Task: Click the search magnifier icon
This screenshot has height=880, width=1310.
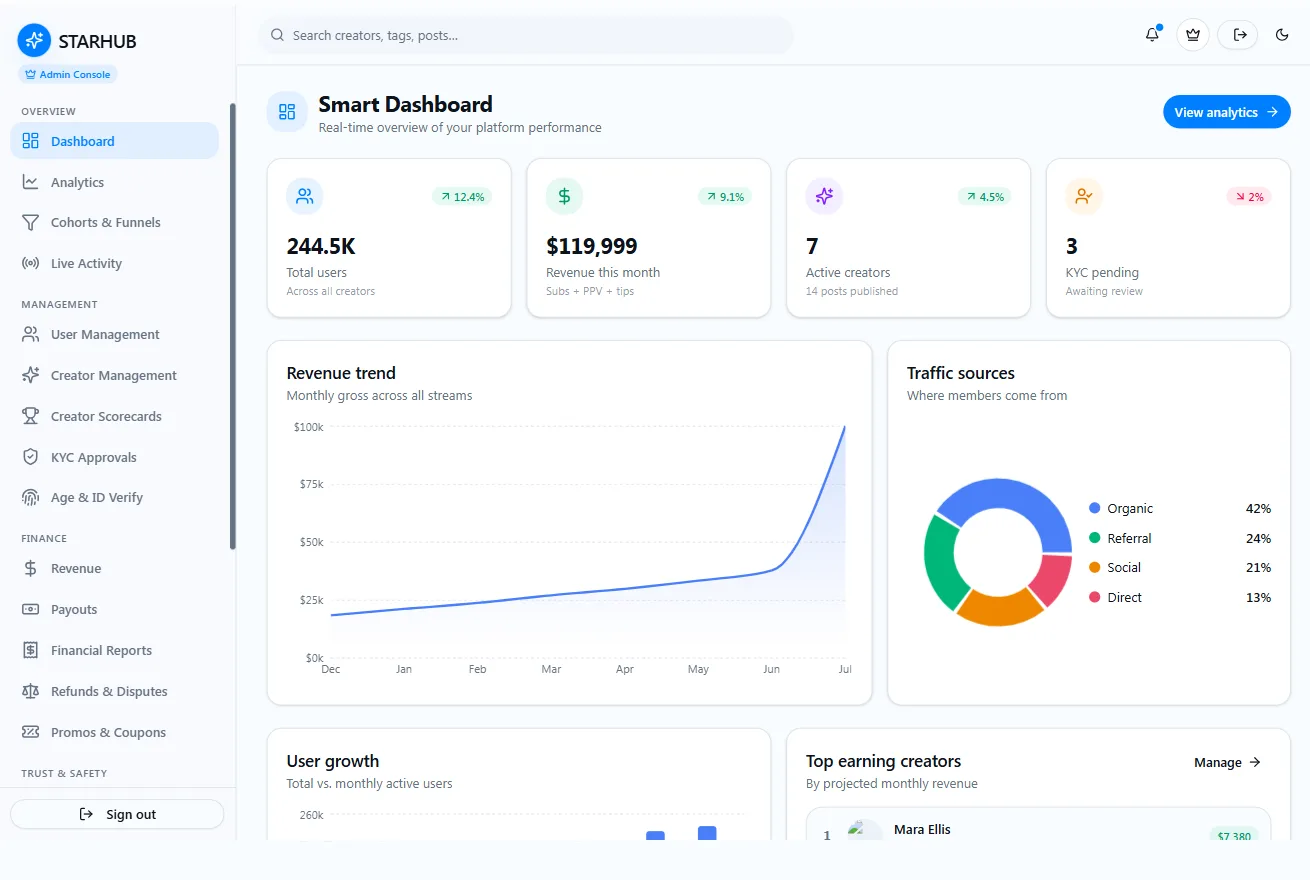Action: [x=278, y=35]
